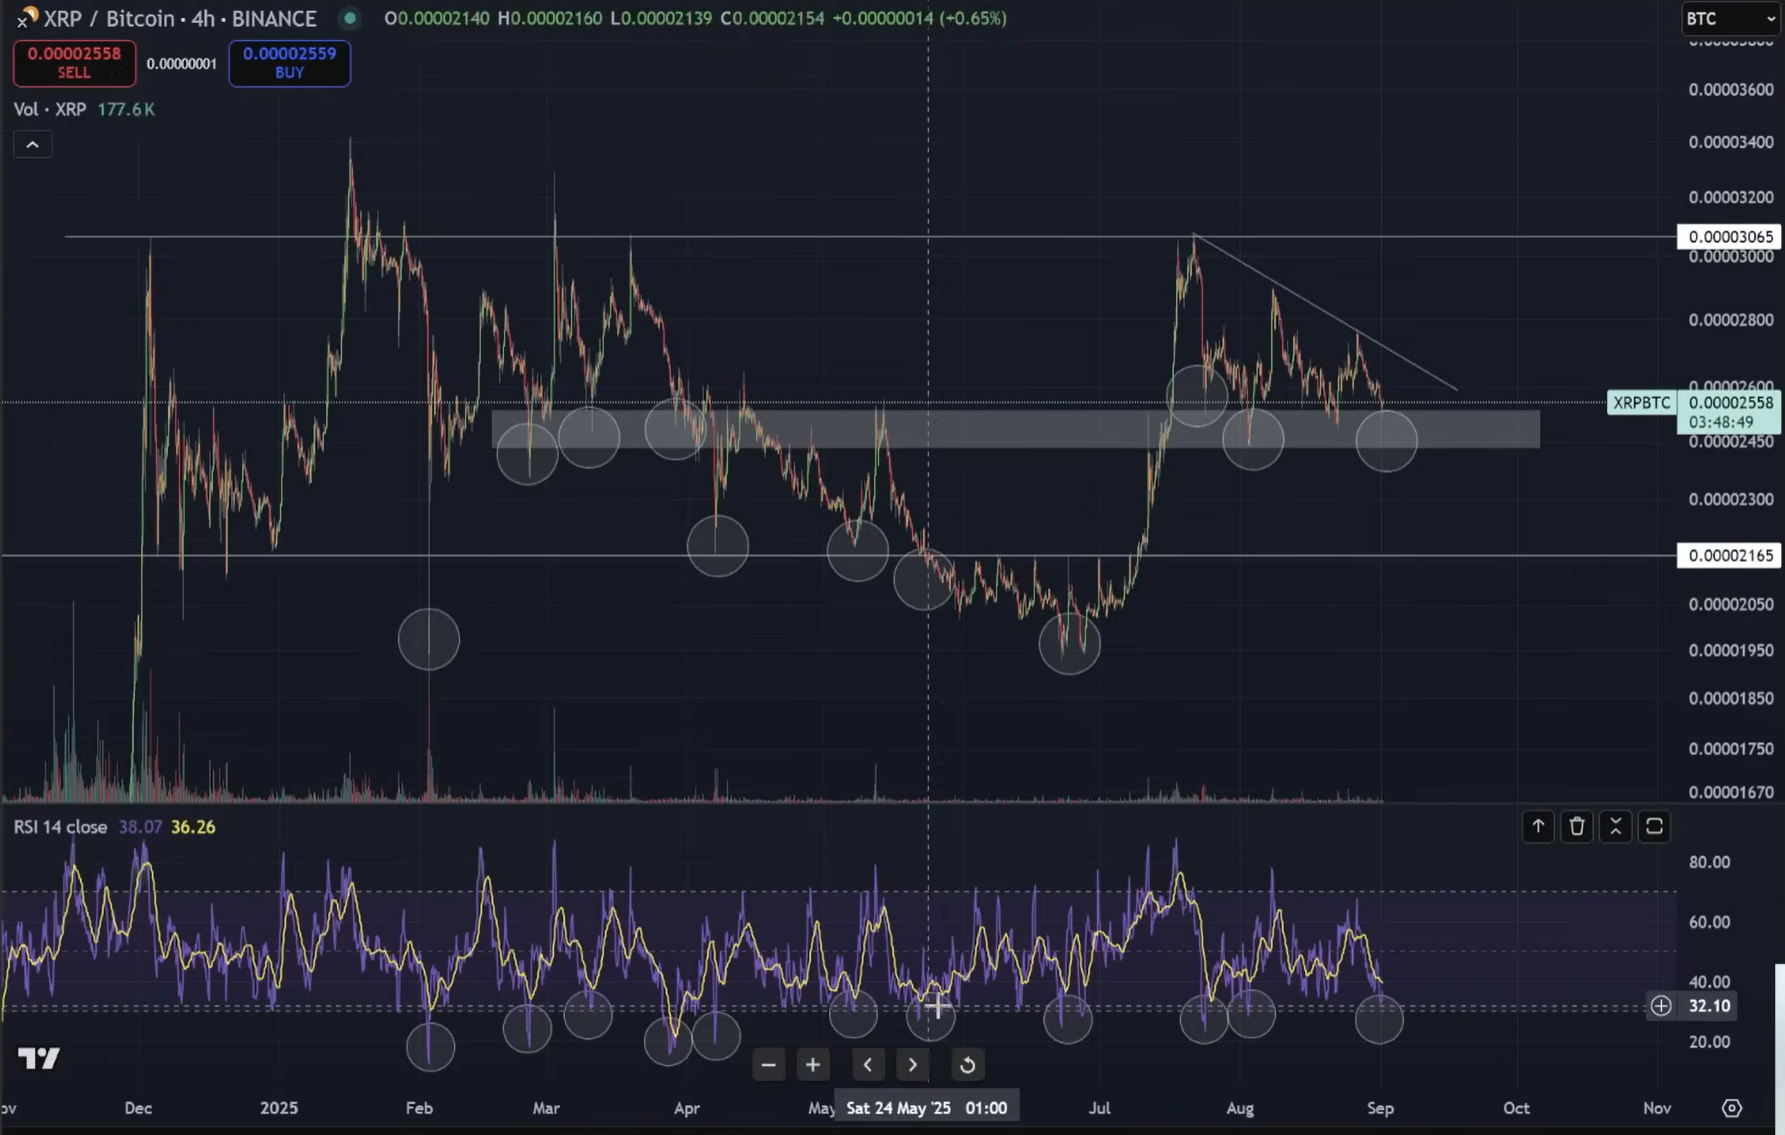
Task: Click the plus circle beside the 32.10 RSI level
Action: coord(1660,1006)
